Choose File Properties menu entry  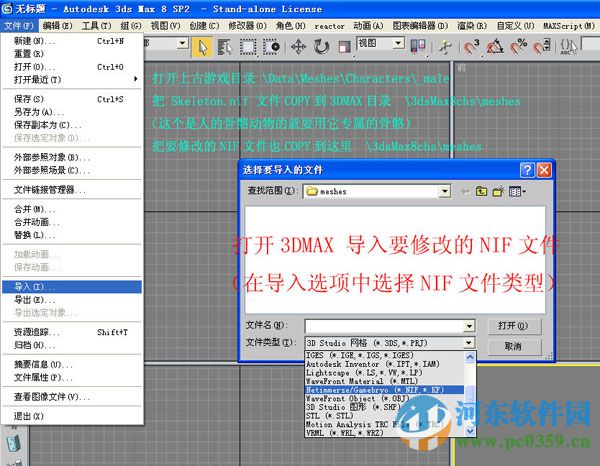tap(72, 378)
